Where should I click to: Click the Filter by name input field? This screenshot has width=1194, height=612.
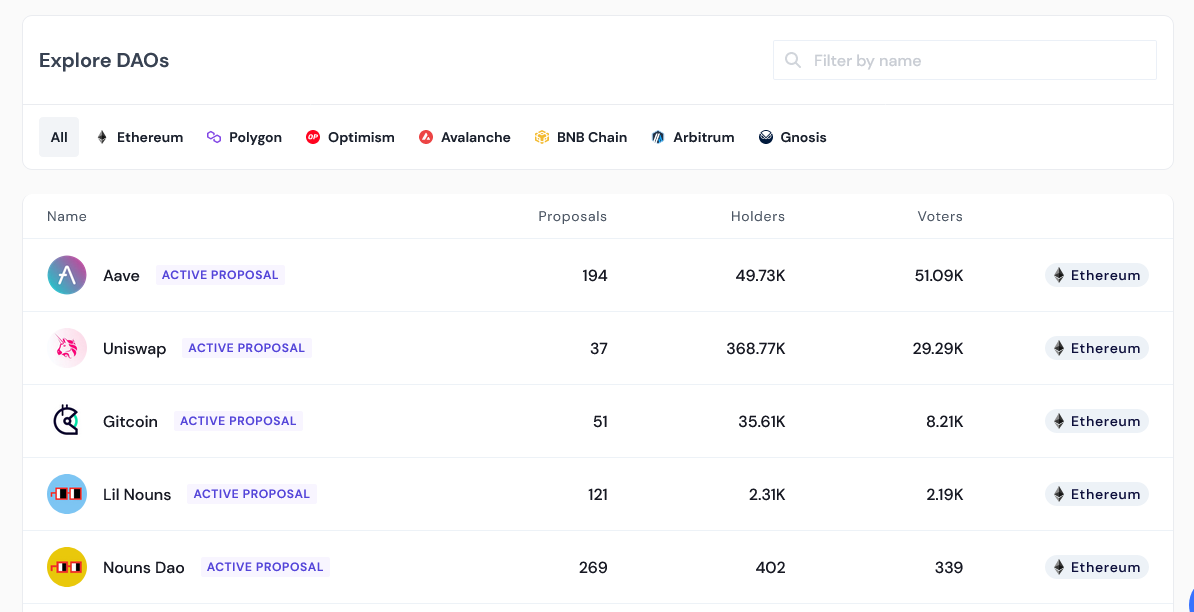(964, 60)
